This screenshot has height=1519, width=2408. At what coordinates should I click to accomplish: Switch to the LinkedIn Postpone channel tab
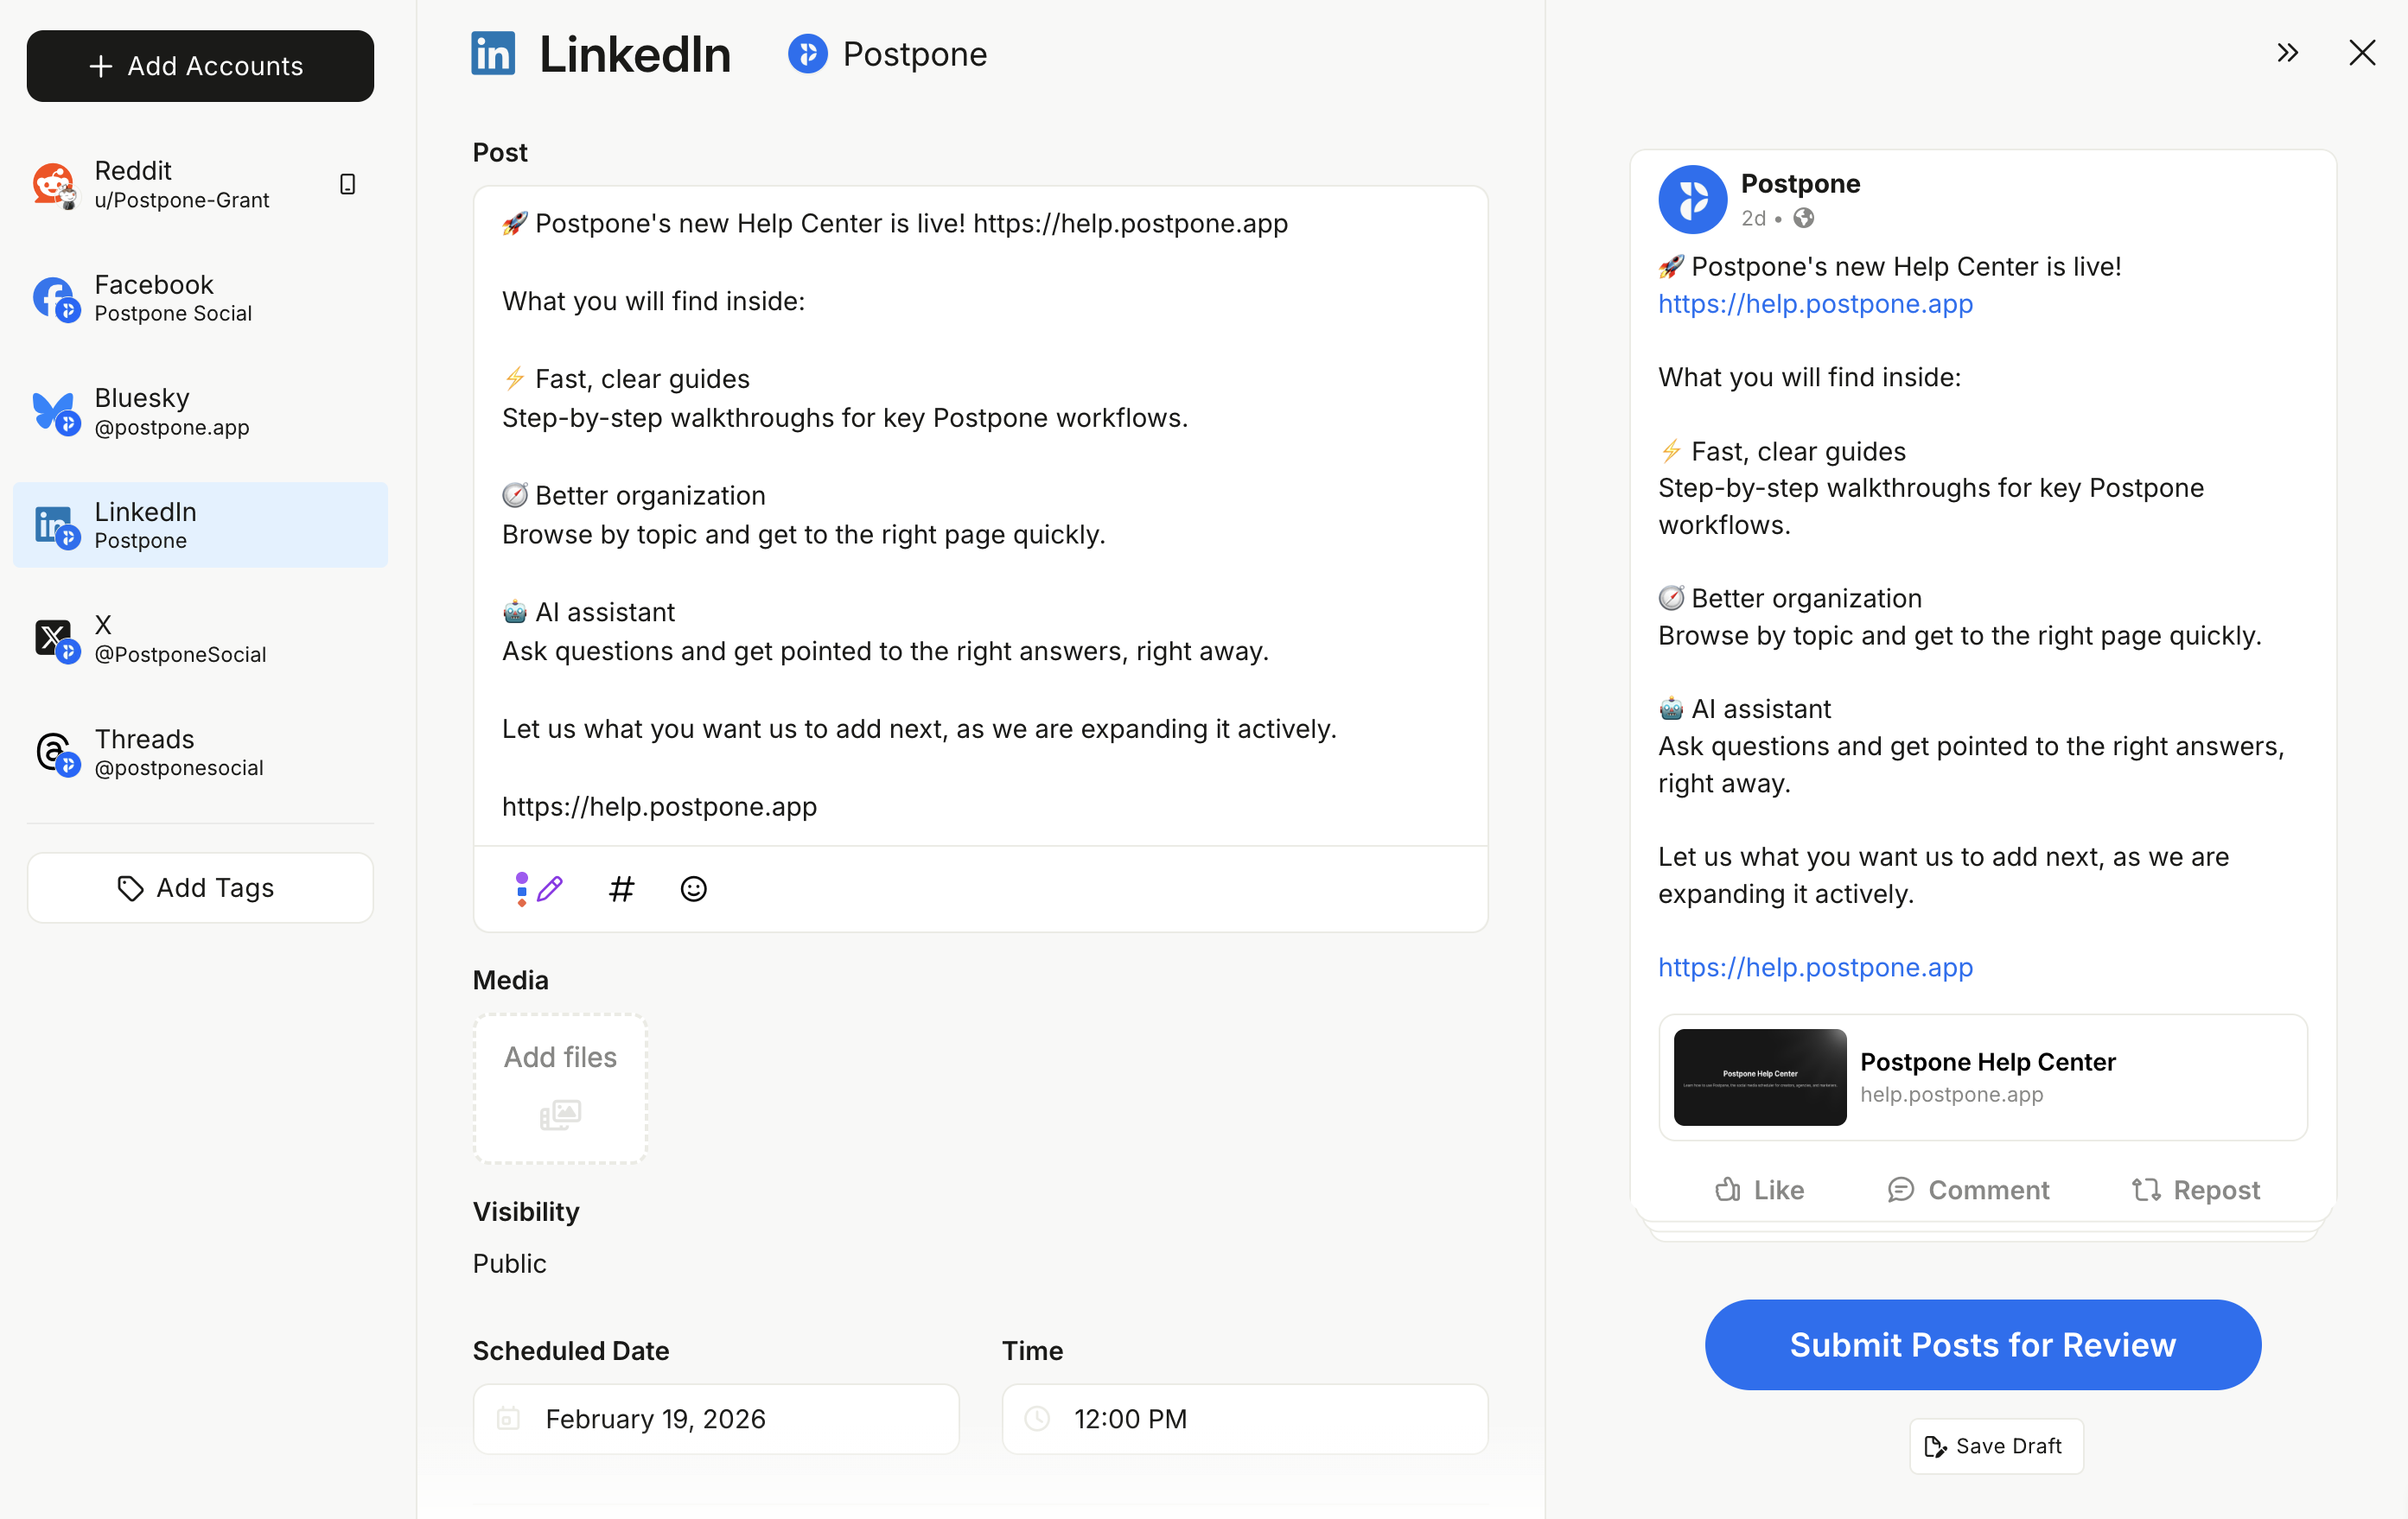tap(887, 54)
